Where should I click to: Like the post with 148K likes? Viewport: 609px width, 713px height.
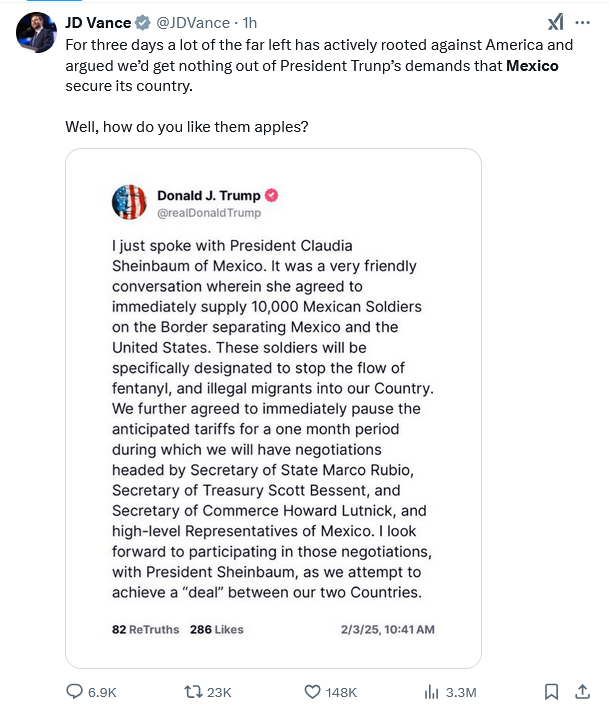(312, 692)
